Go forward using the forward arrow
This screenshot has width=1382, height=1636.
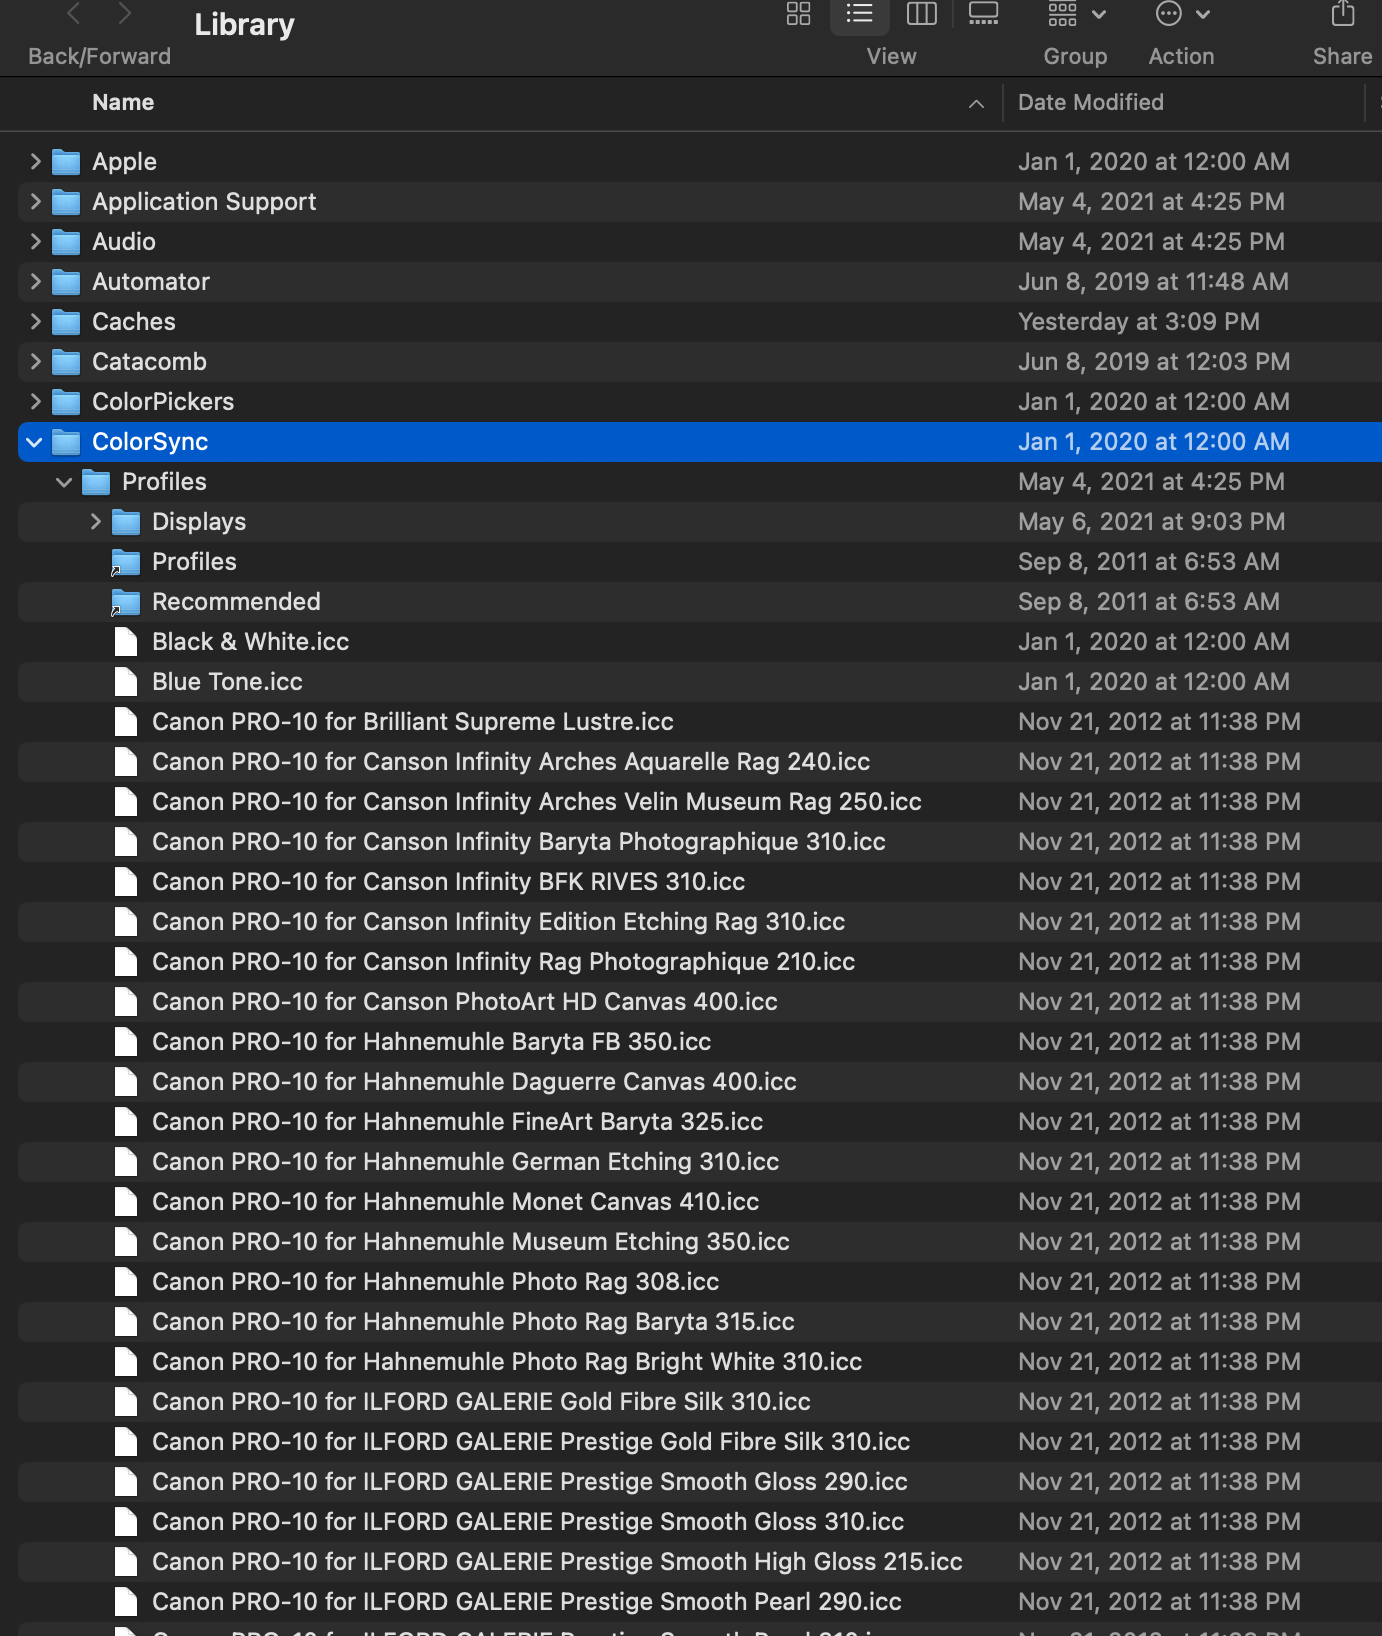click(x=125, y=14)
